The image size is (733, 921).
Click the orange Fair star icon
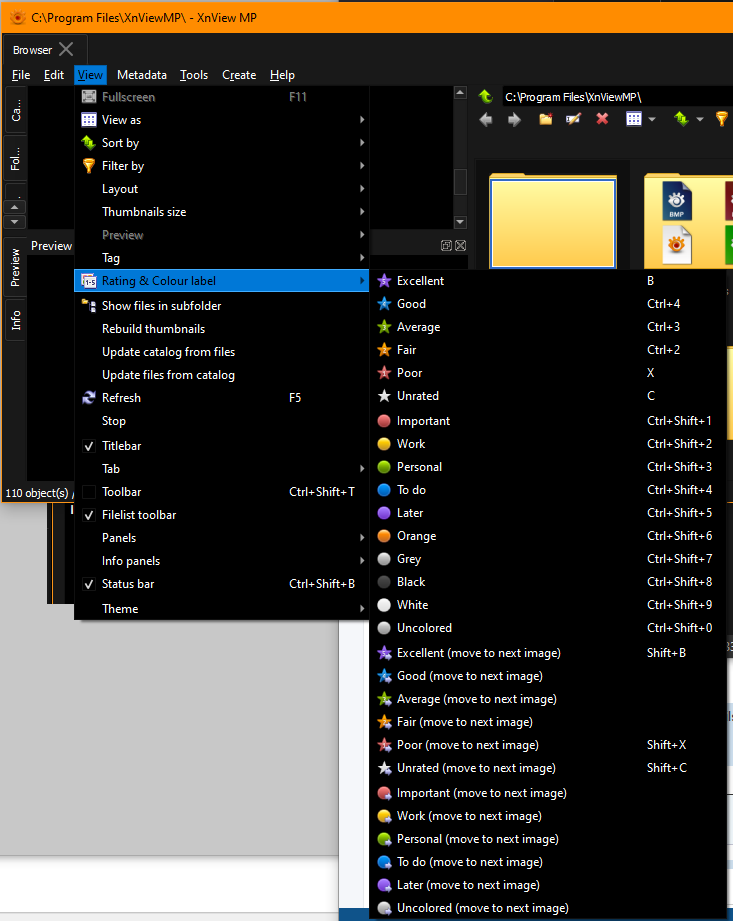tap(384, 349)
